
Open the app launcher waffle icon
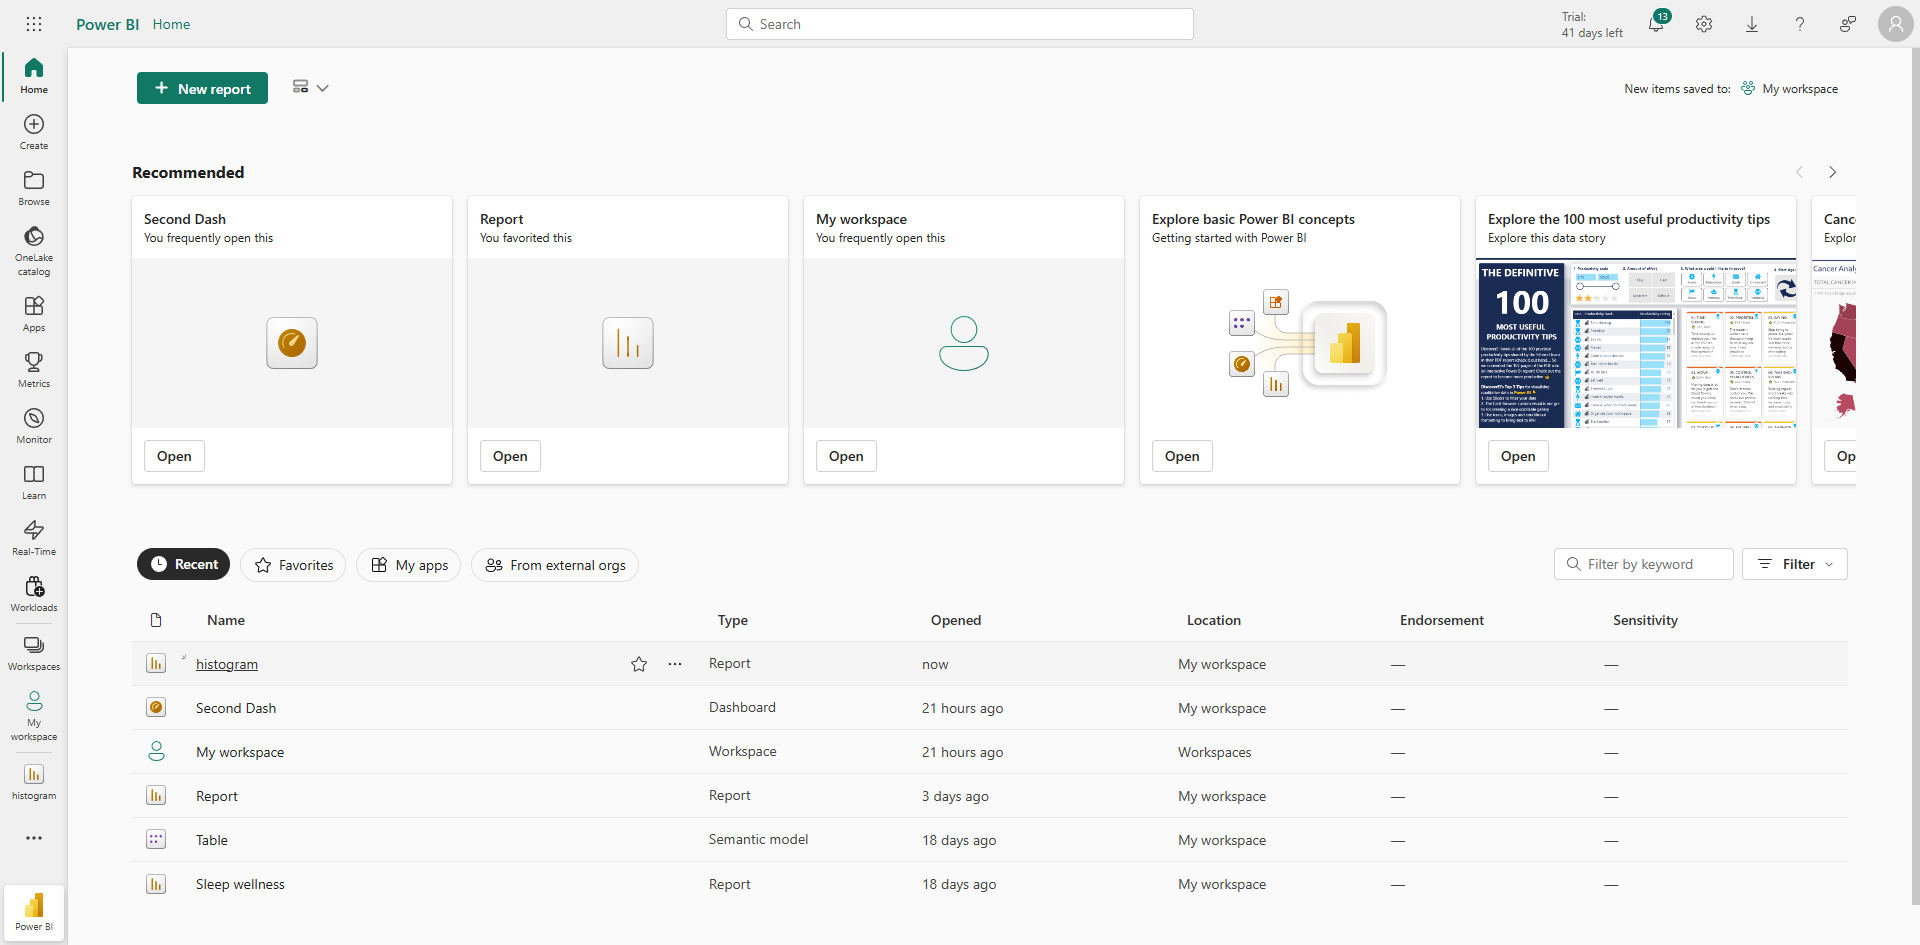point(34,24)
